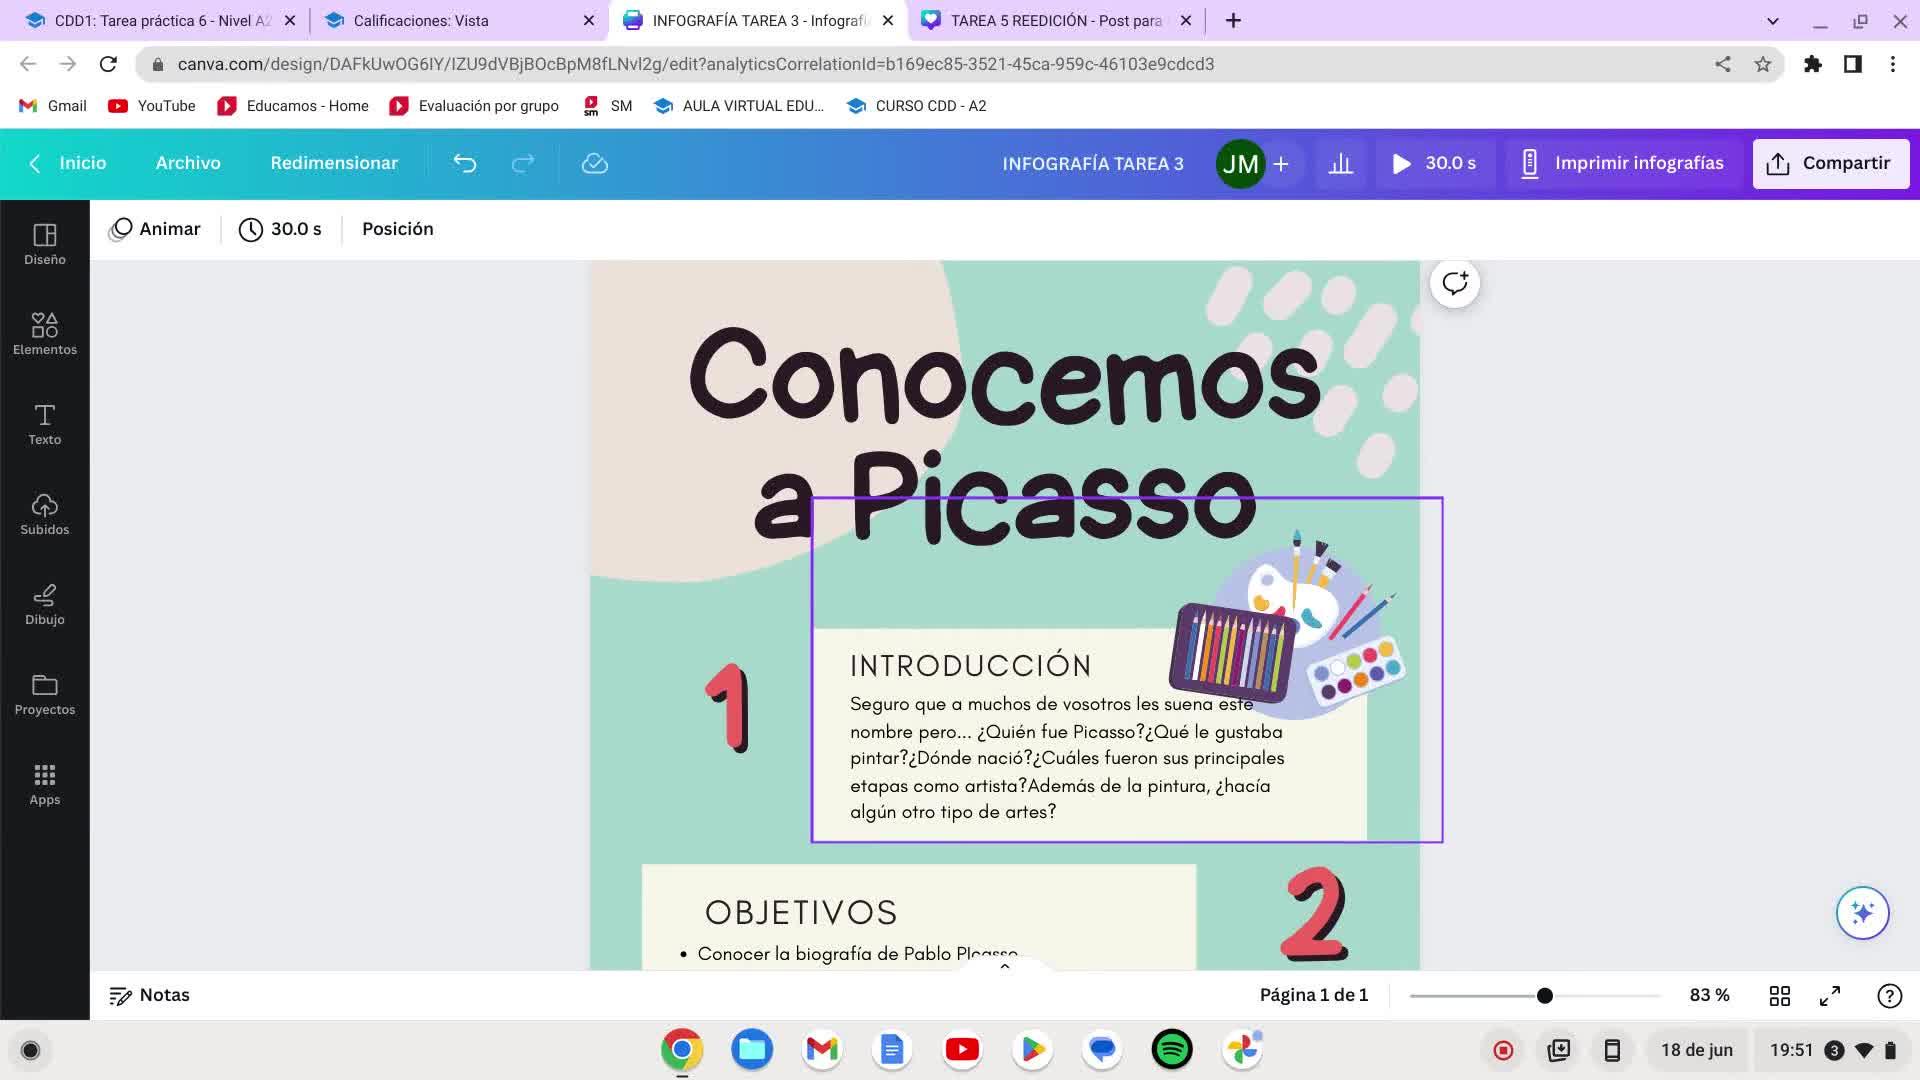The width and height of the screenshot is (1920, 1080).
Task: Click the undo arrow icon
Action: (x=465, y=163)
